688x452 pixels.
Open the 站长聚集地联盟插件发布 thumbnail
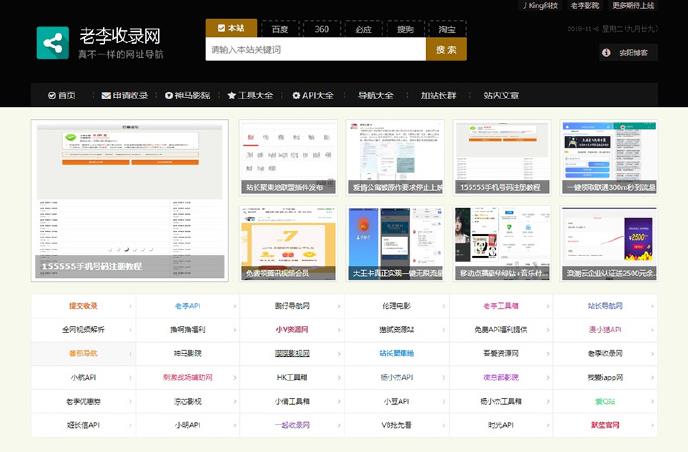click(288, 158)
